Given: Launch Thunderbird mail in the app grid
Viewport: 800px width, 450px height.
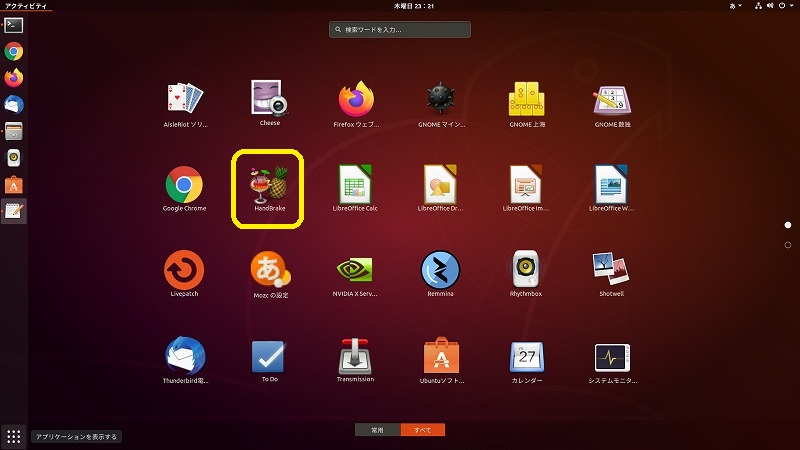Looking at the screenshot, I should pos(185,360).
